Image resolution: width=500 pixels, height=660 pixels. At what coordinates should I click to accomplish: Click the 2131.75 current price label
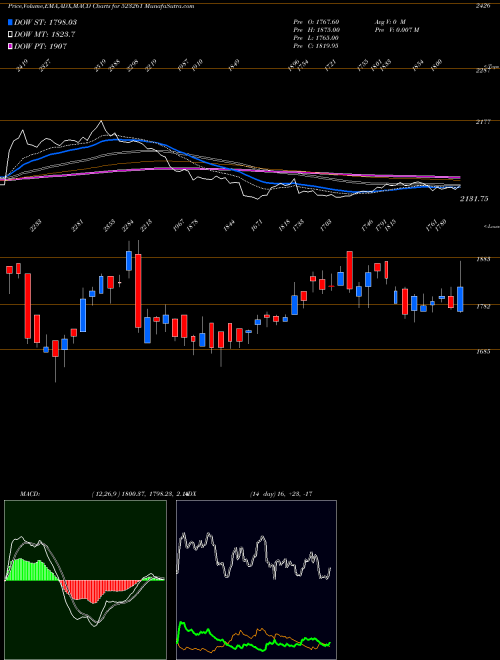474,199
